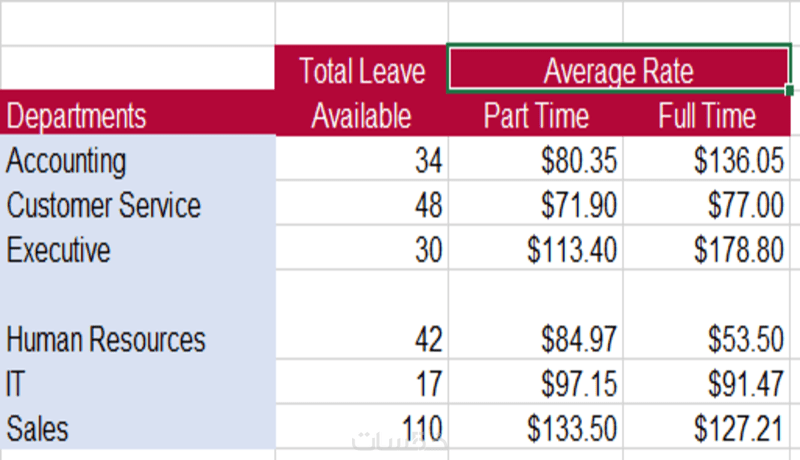Viewport: 800px width, 460px height.
Task: Select the Average Rate merged header cell
Action: click(x=619, y=68)
